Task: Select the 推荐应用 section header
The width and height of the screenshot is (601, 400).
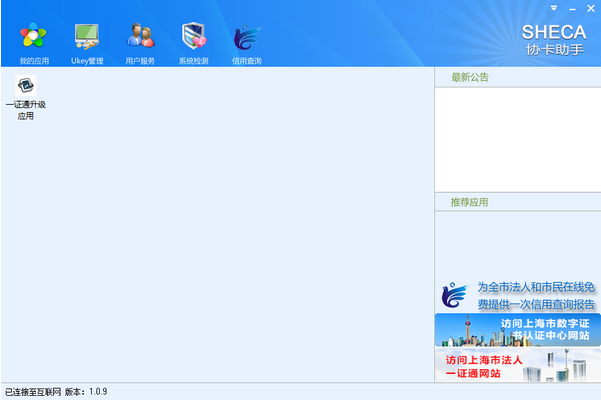Action: pos(470,202)
